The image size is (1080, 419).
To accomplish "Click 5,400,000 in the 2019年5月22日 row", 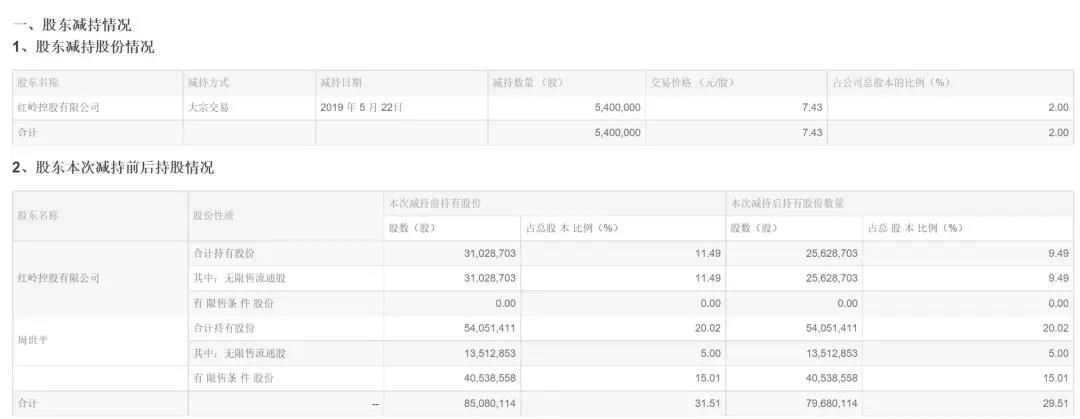I will coord(616,108).
